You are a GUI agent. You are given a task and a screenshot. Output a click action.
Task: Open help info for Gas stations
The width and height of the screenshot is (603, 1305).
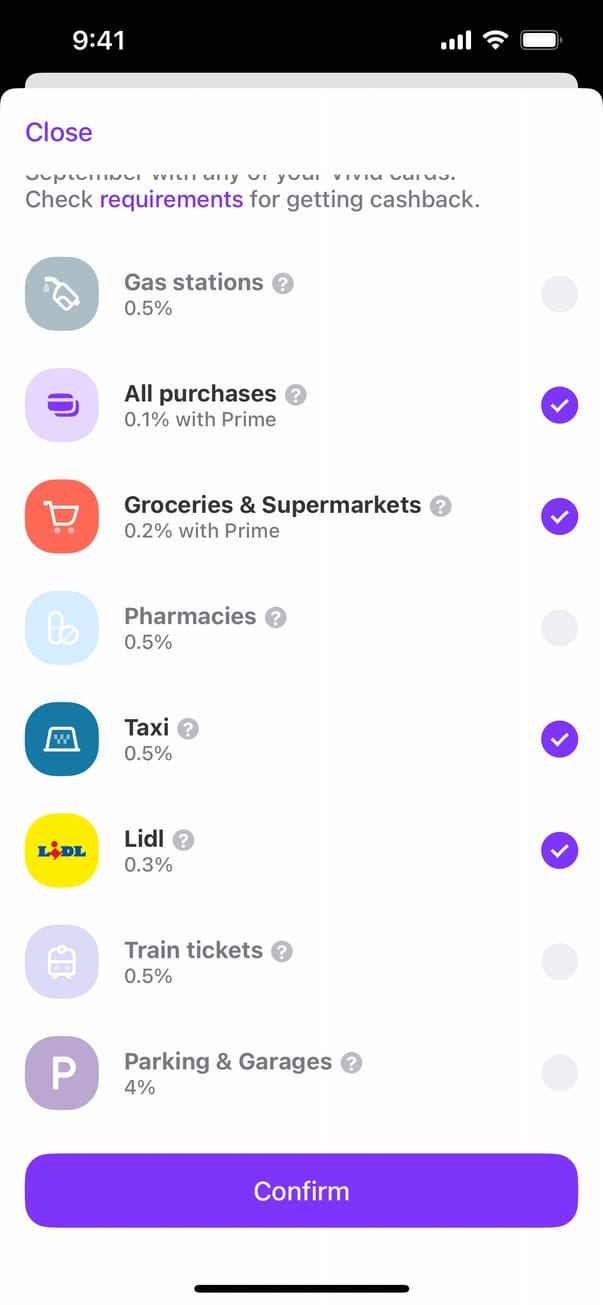click(283, 283)
